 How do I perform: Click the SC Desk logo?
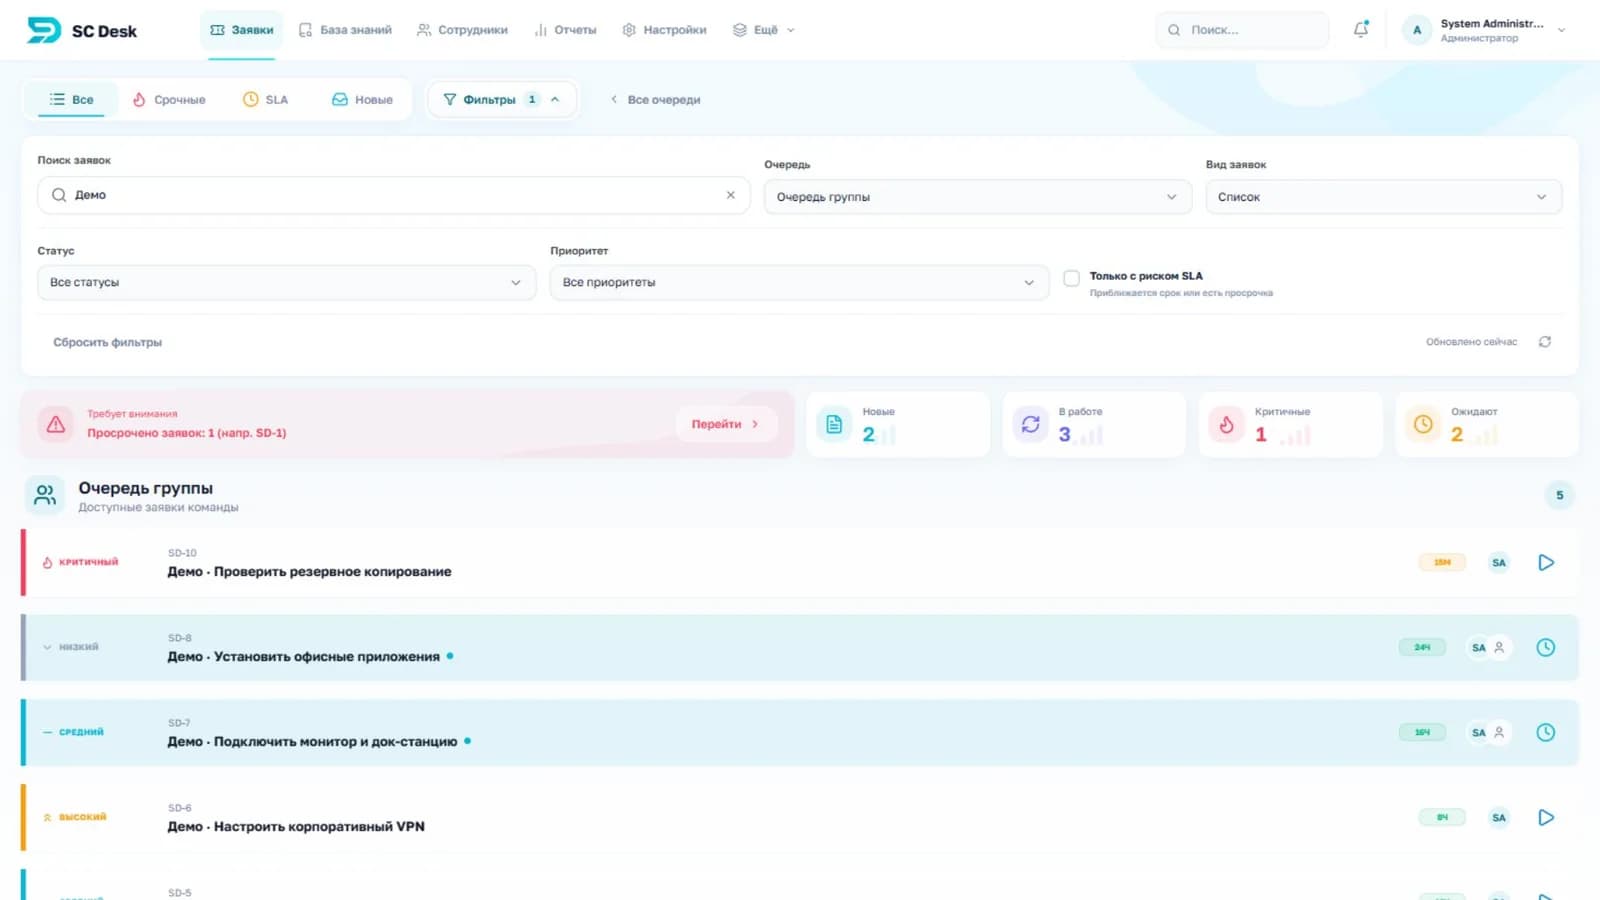[x=81, y=31]
